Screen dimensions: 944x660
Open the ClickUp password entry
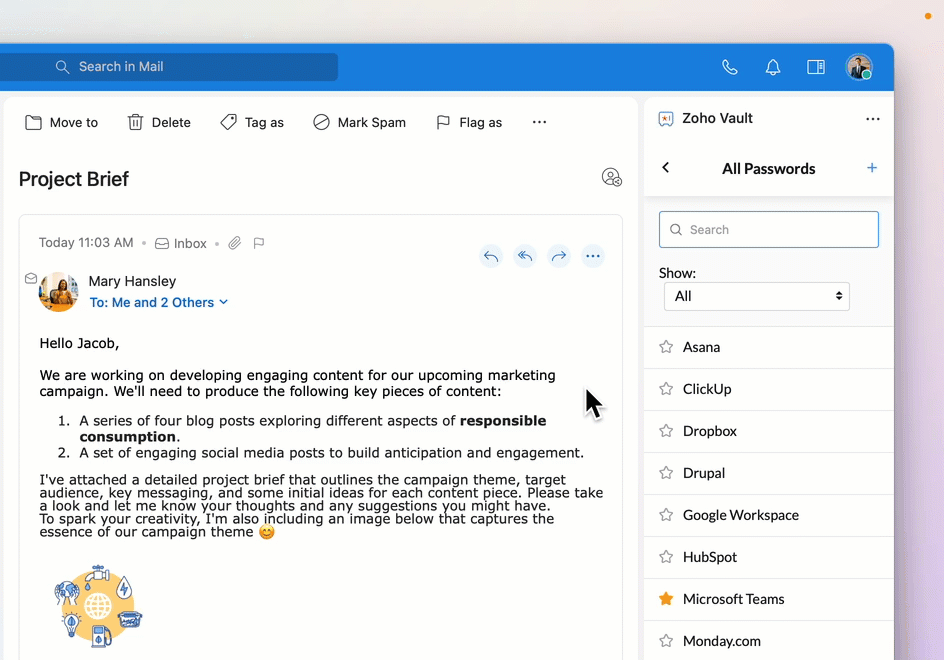[769, 390]
